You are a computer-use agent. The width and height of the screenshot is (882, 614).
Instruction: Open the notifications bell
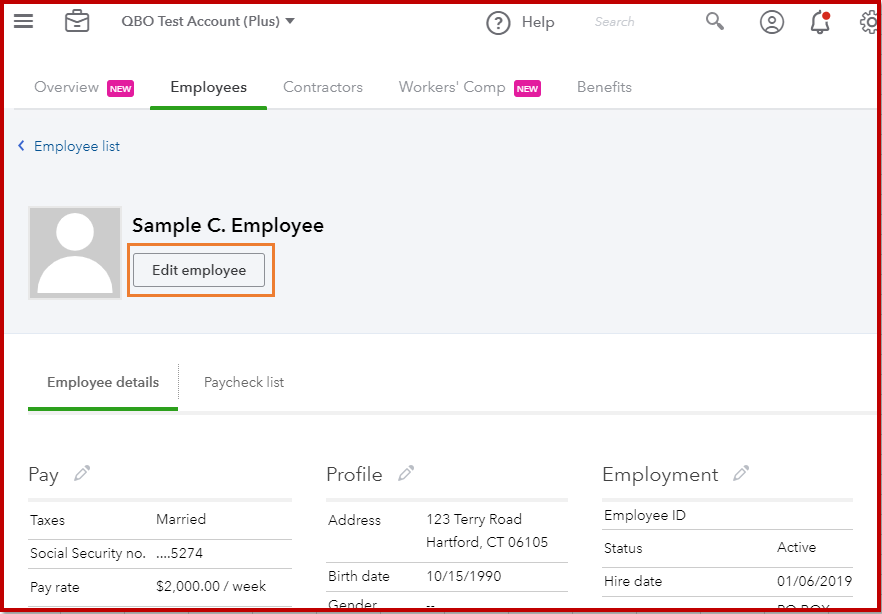click(820, 22)
